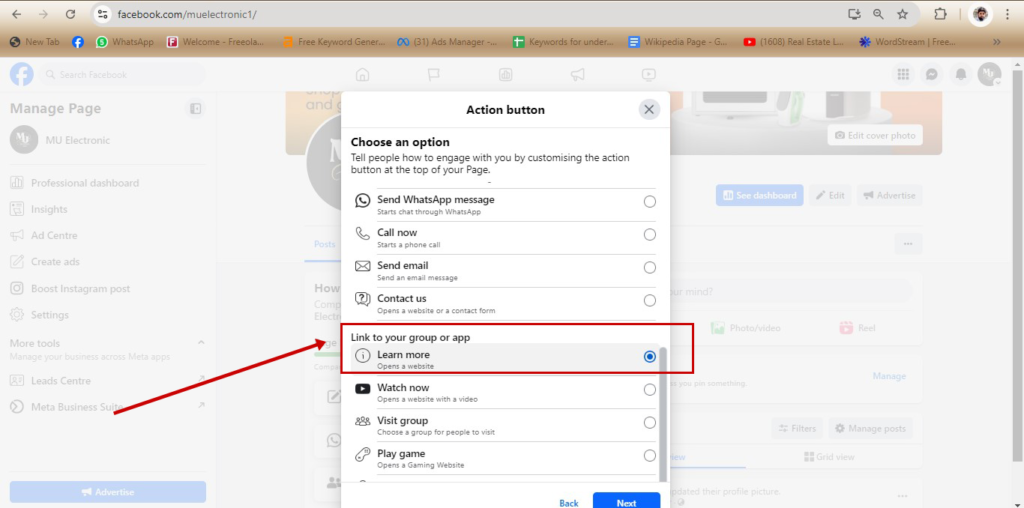Expand the bookmarks overflow chevron

tap(997, 42)
